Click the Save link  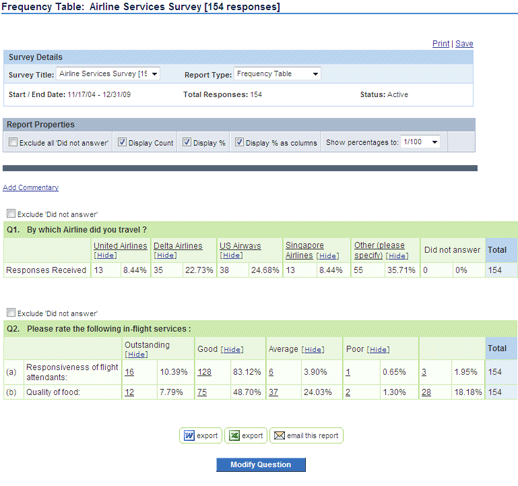click(x=464, y=43)
